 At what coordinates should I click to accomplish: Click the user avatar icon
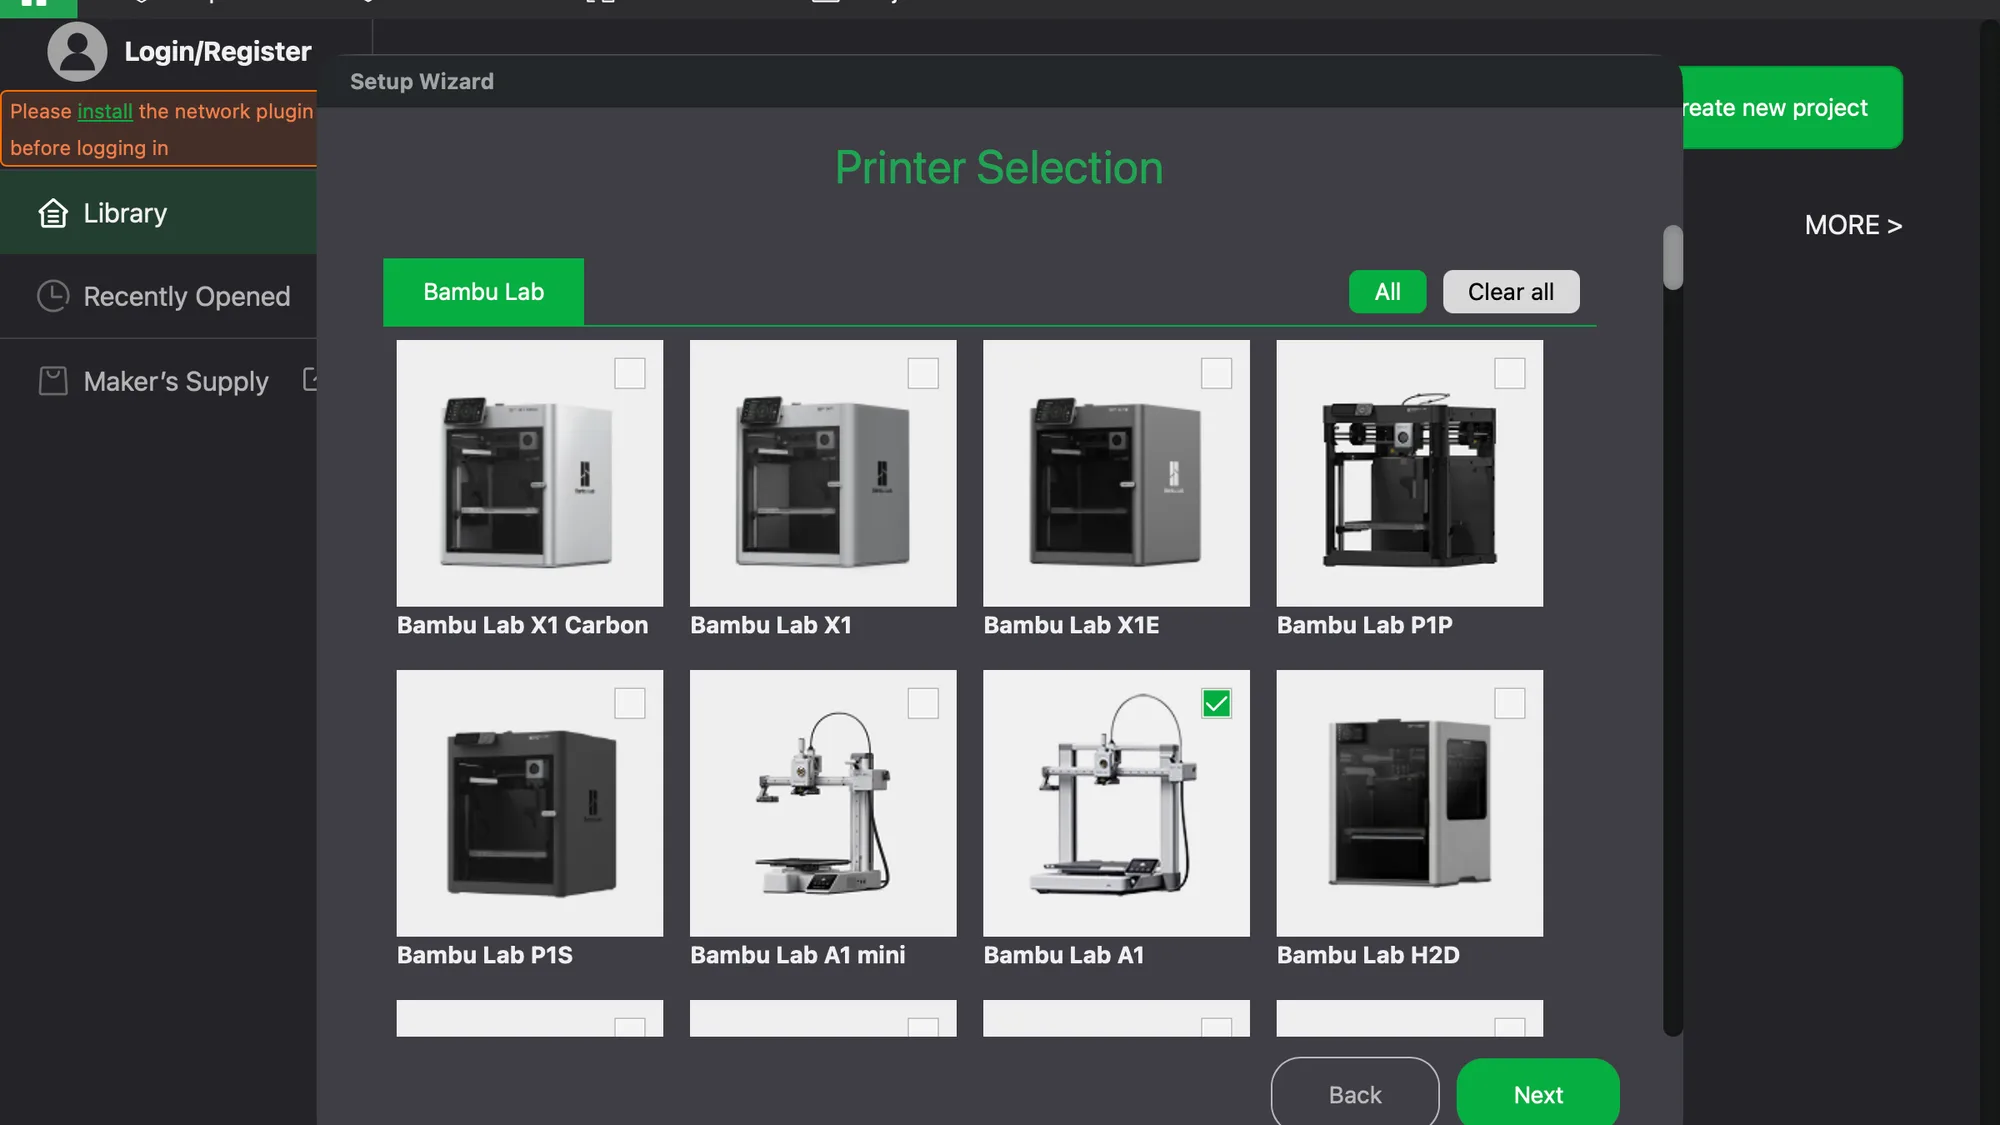pos(77,52)
